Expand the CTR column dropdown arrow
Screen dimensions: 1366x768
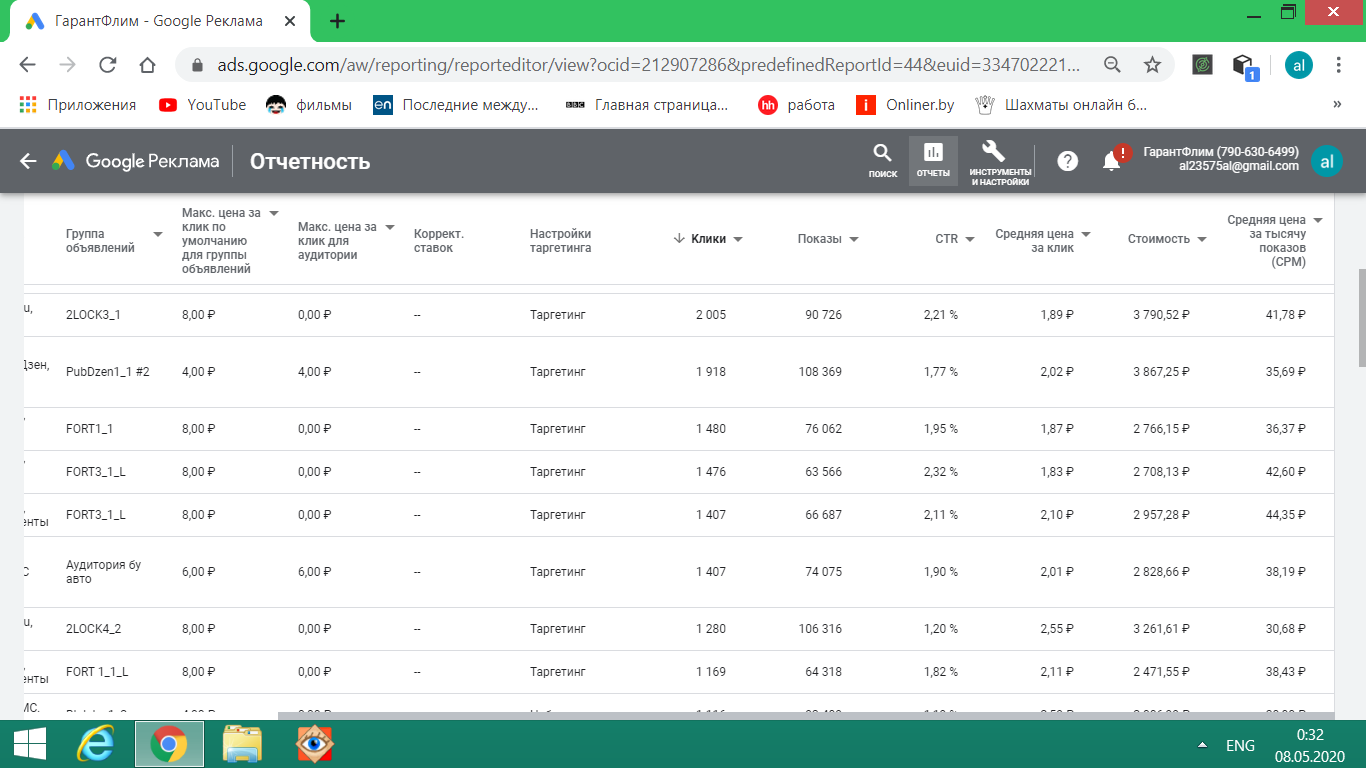tap(970, 239)
